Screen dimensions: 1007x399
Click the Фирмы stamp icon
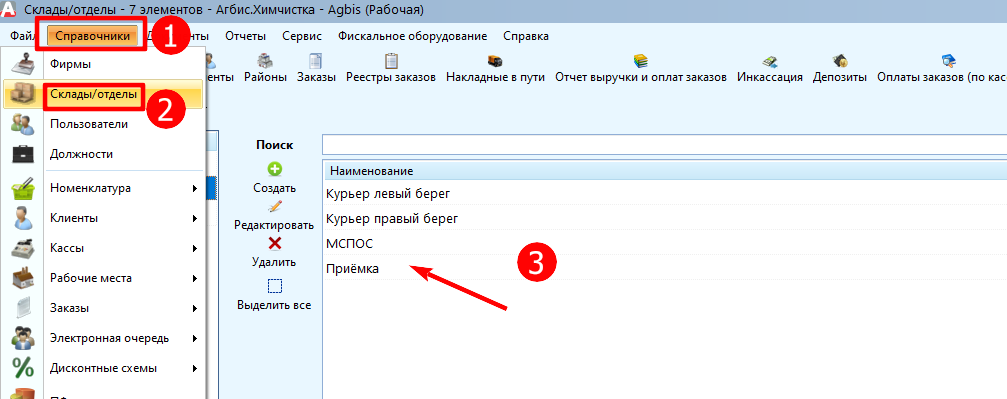(x=23, y=64)
